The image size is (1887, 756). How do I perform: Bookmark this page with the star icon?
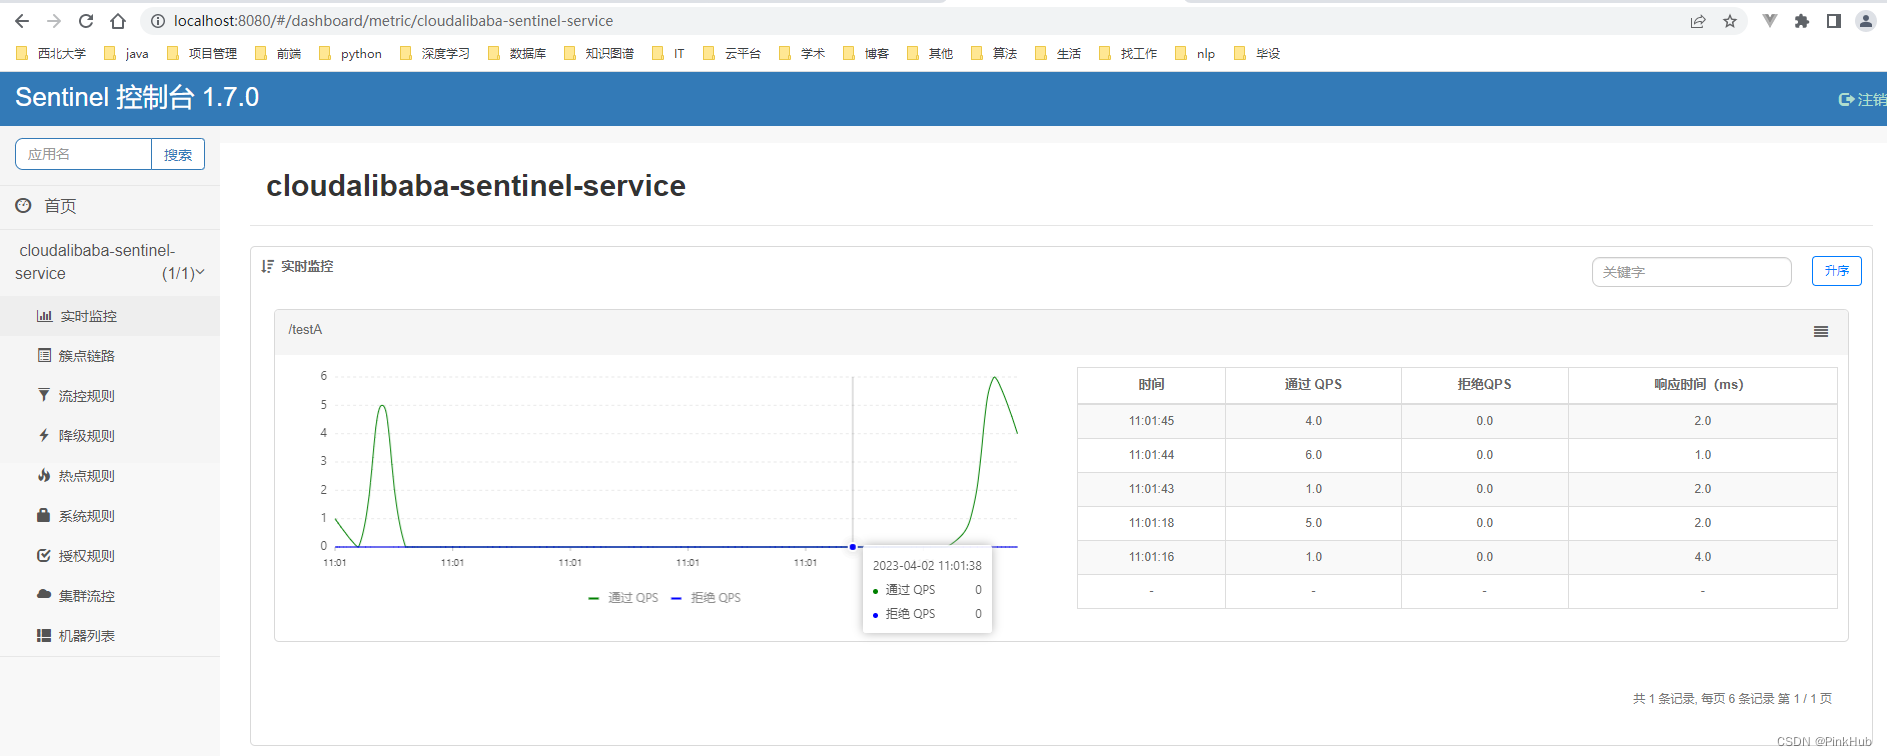coord(1730,21)
